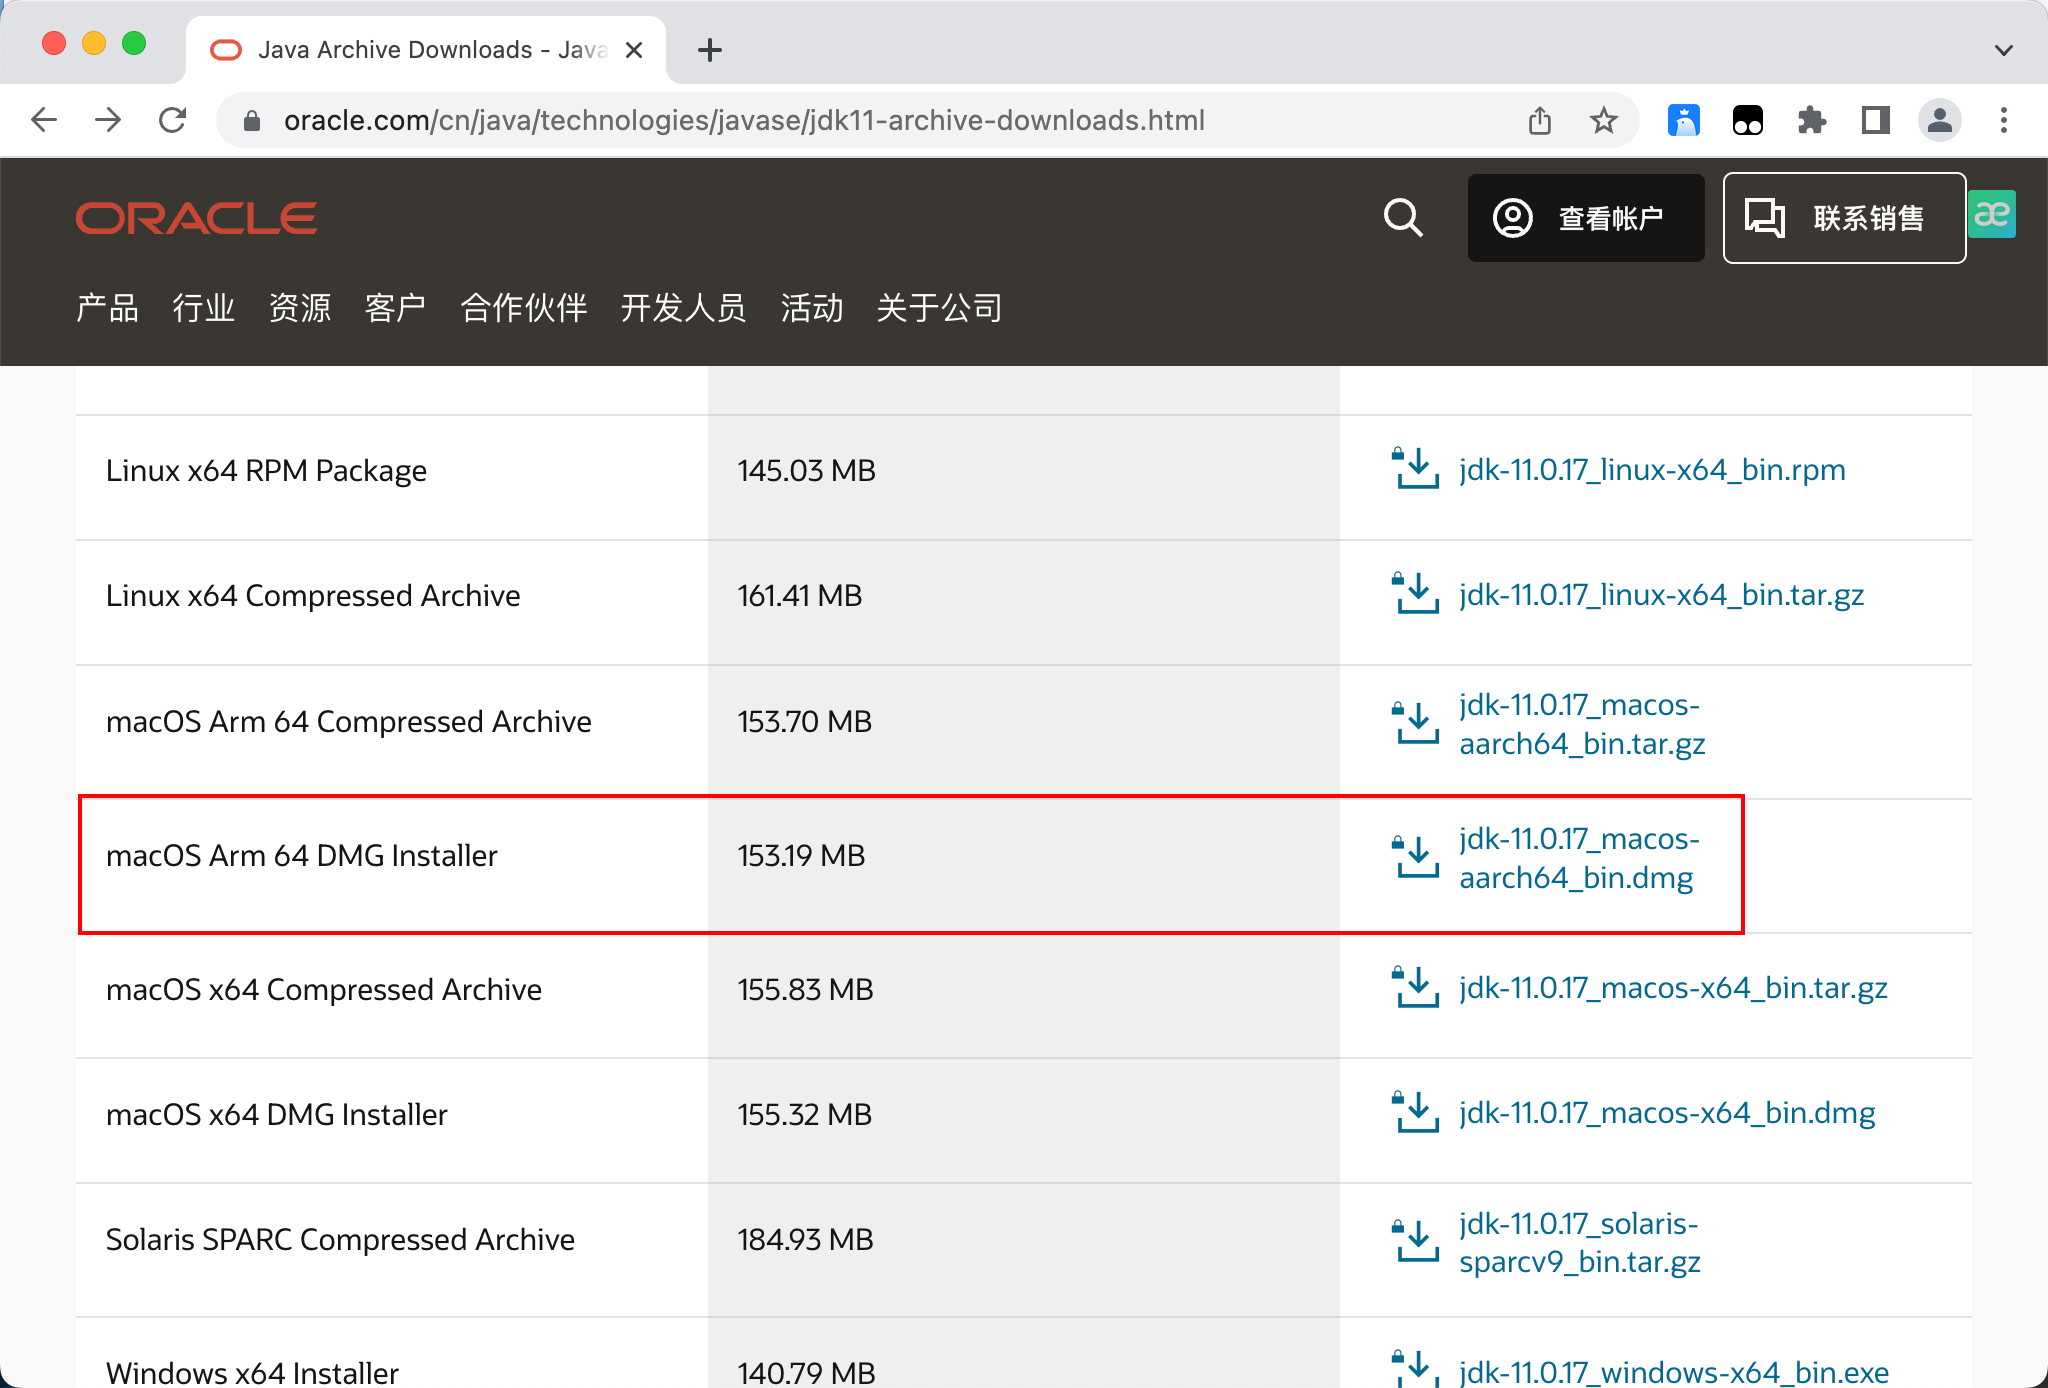Click the browser back arrow
Viewport: 2048px width, 1388px height.
pos(44,120)
